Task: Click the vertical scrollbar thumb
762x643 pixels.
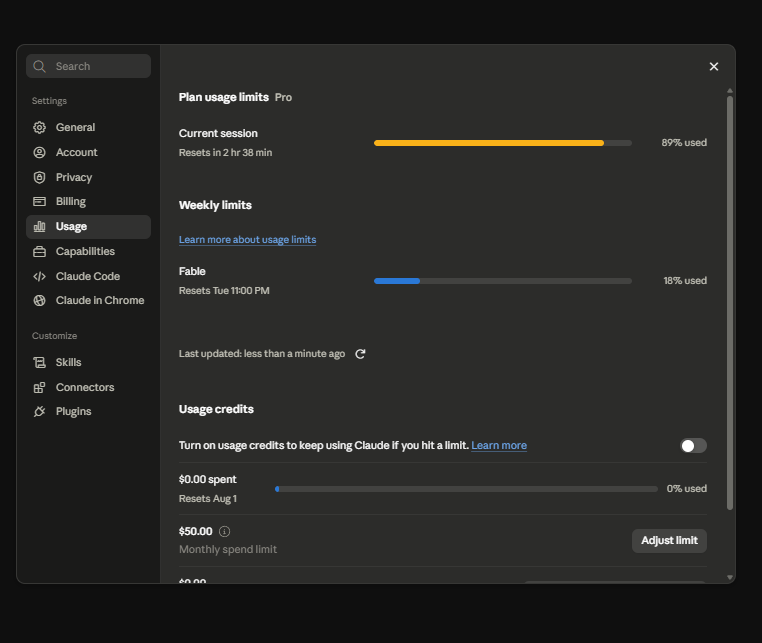Action: click(x=729, y=303)
